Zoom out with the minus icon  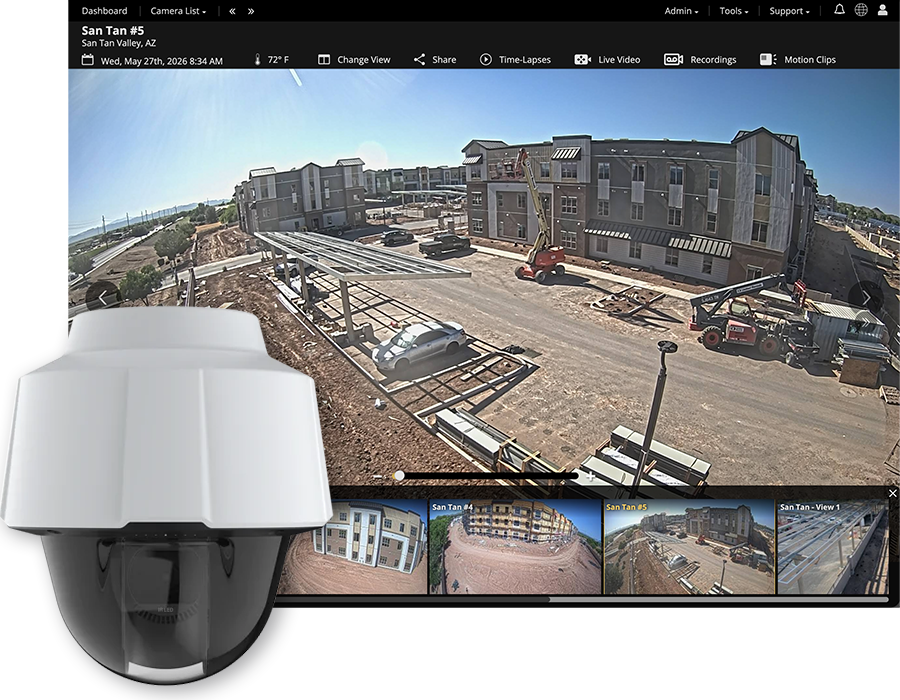[377, 476]
